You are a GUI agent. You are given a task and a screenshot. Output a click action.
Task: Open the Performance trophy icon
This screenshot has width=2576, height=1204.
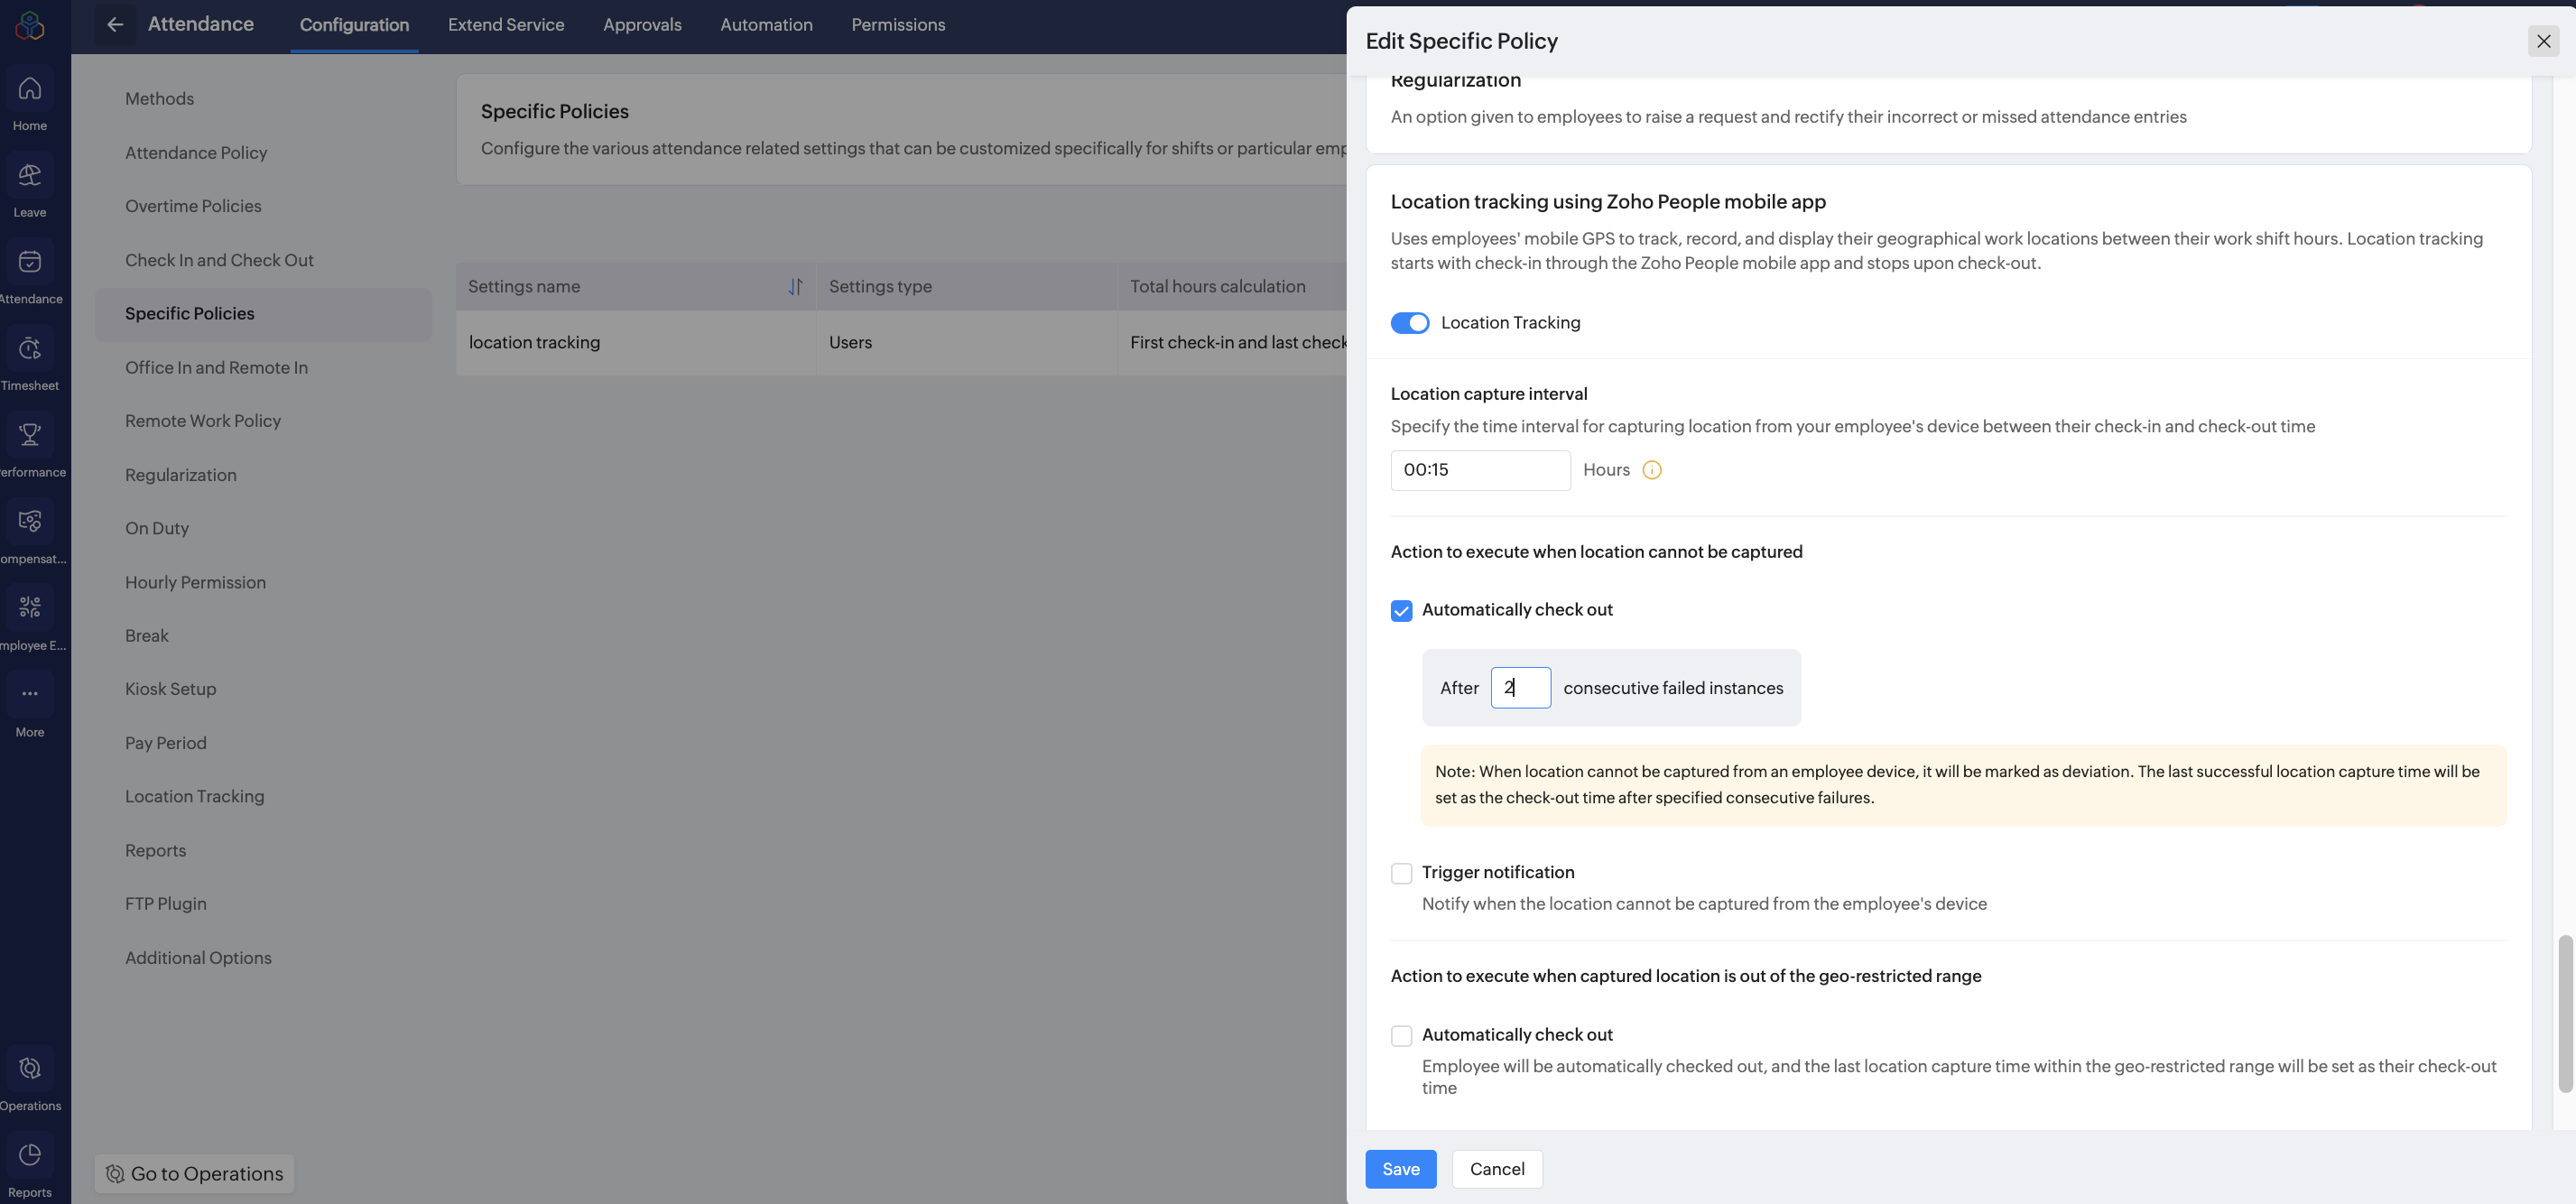[30, 435]
